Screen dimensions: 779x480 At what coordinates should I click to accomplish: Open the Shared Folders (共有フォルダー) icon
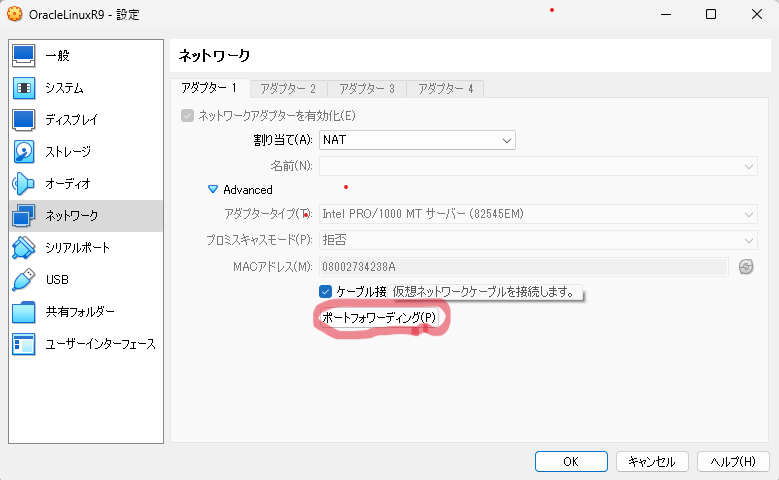pyautogui.click(x=24, y=312)
